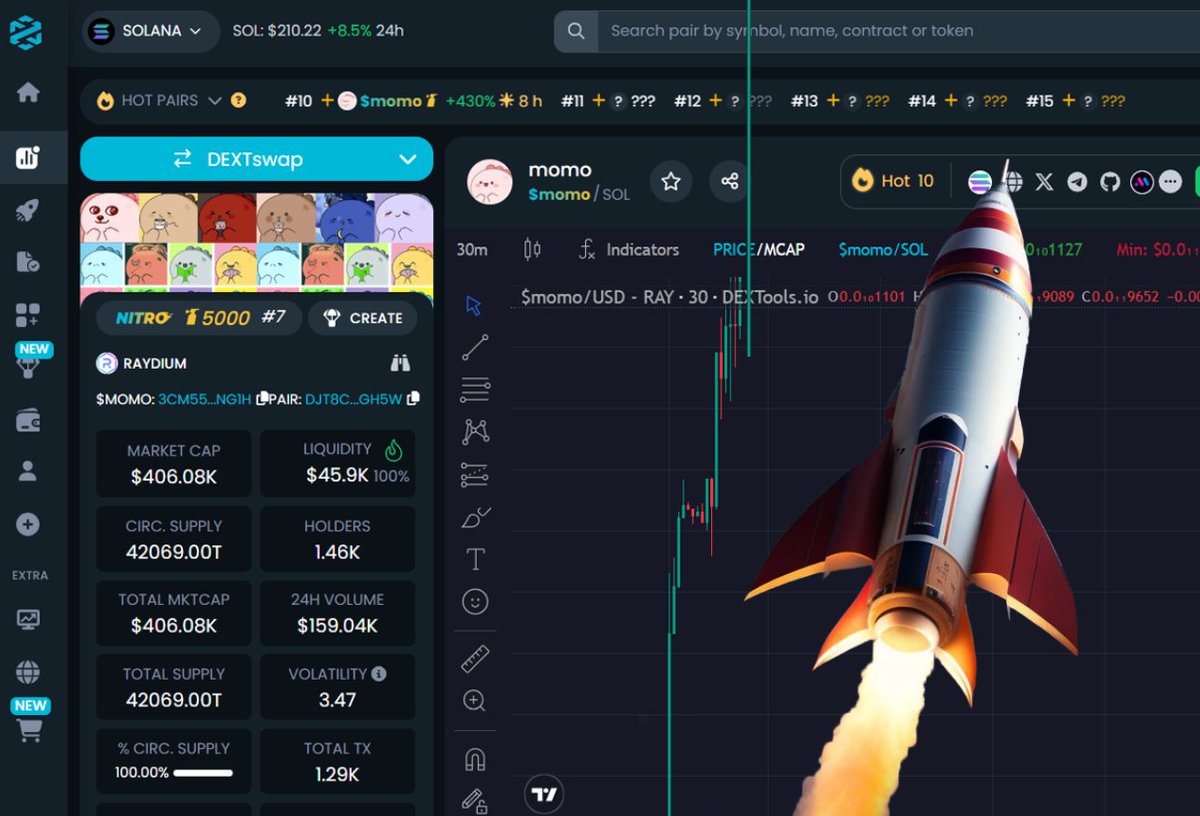This screenshot has width=1200, height=816.
Task: Open the wallet sidebar icon
Action: pyautogui.click(x=28, y=421)
